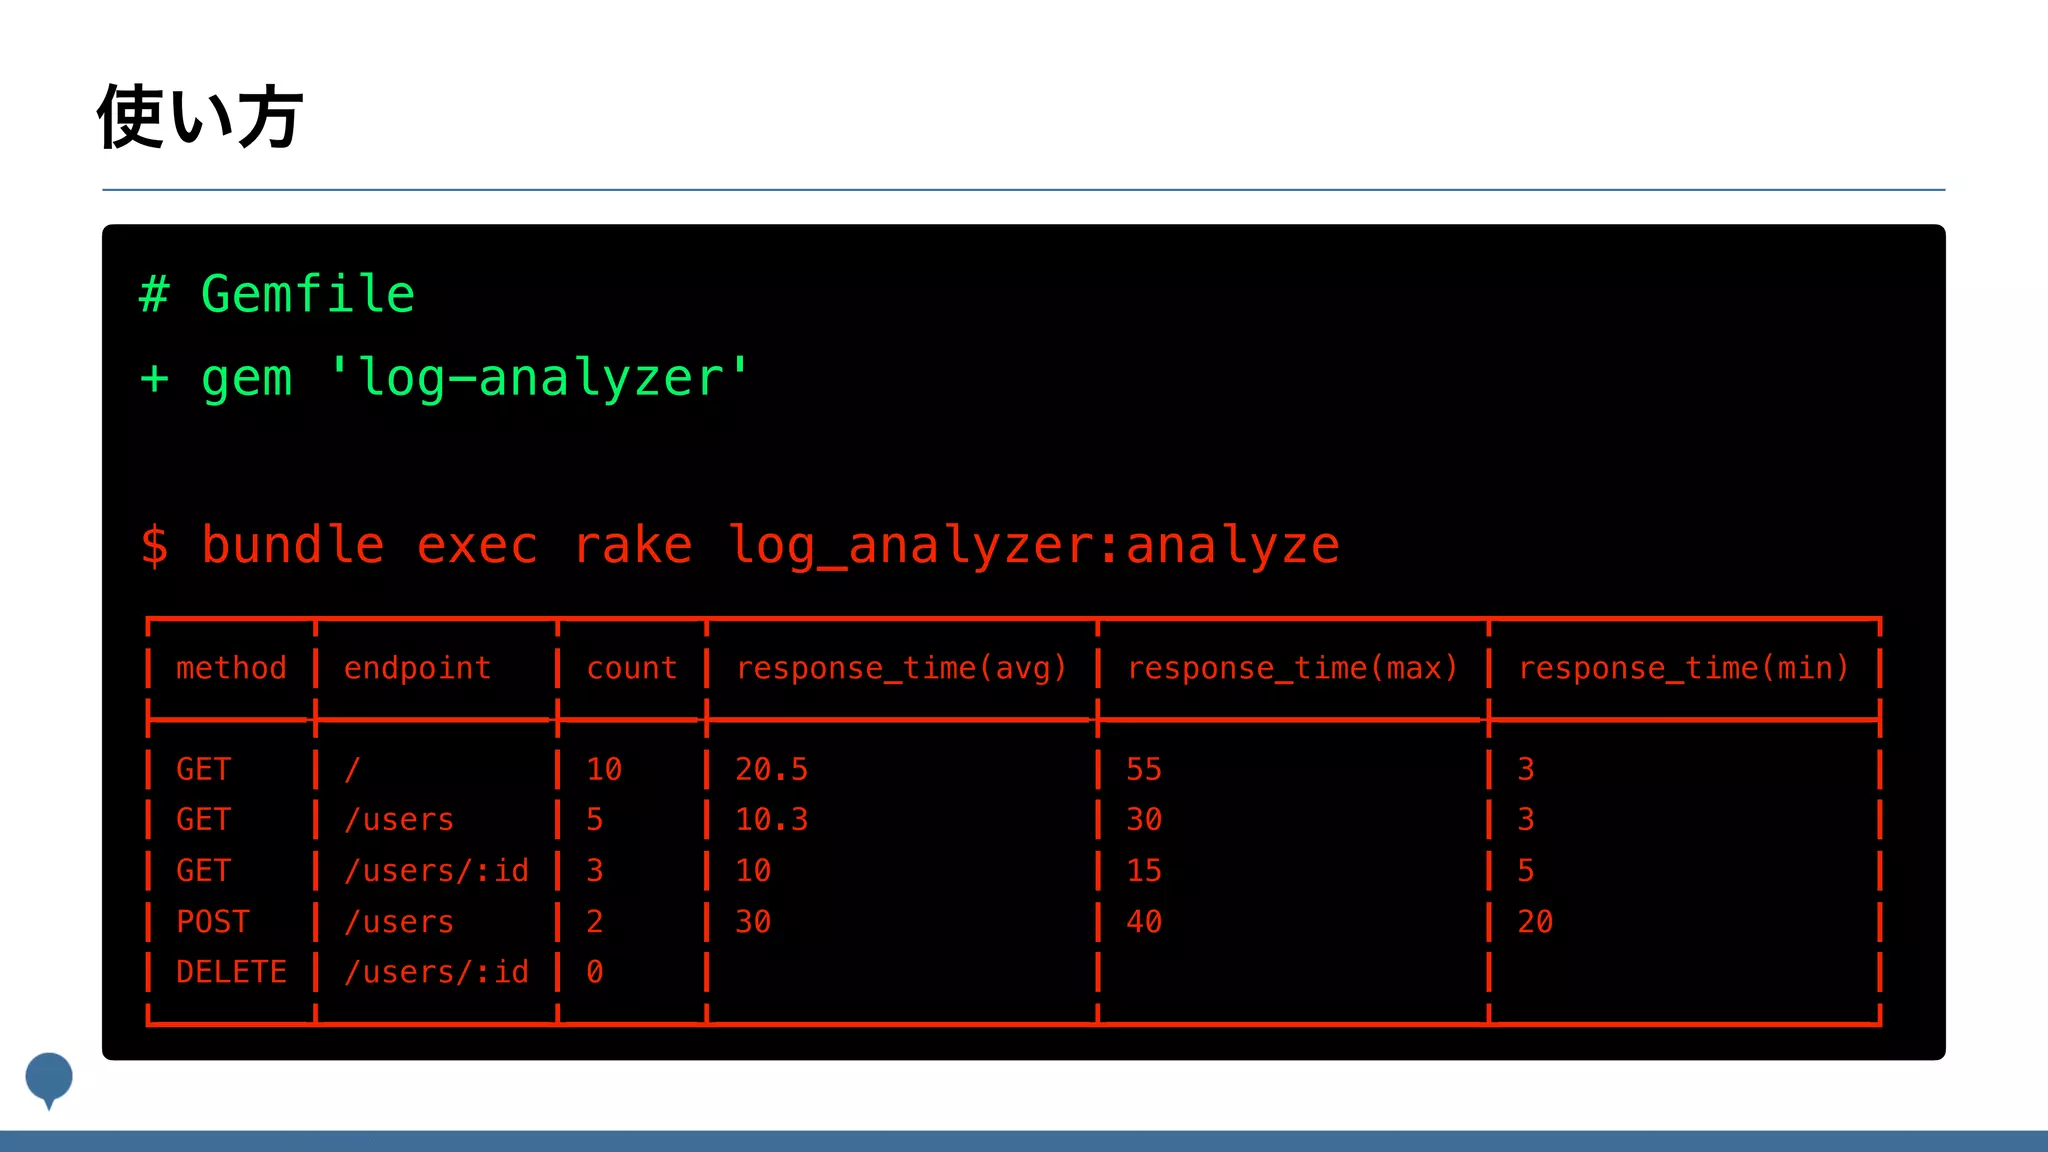Click the count value 10

[604, 769]
